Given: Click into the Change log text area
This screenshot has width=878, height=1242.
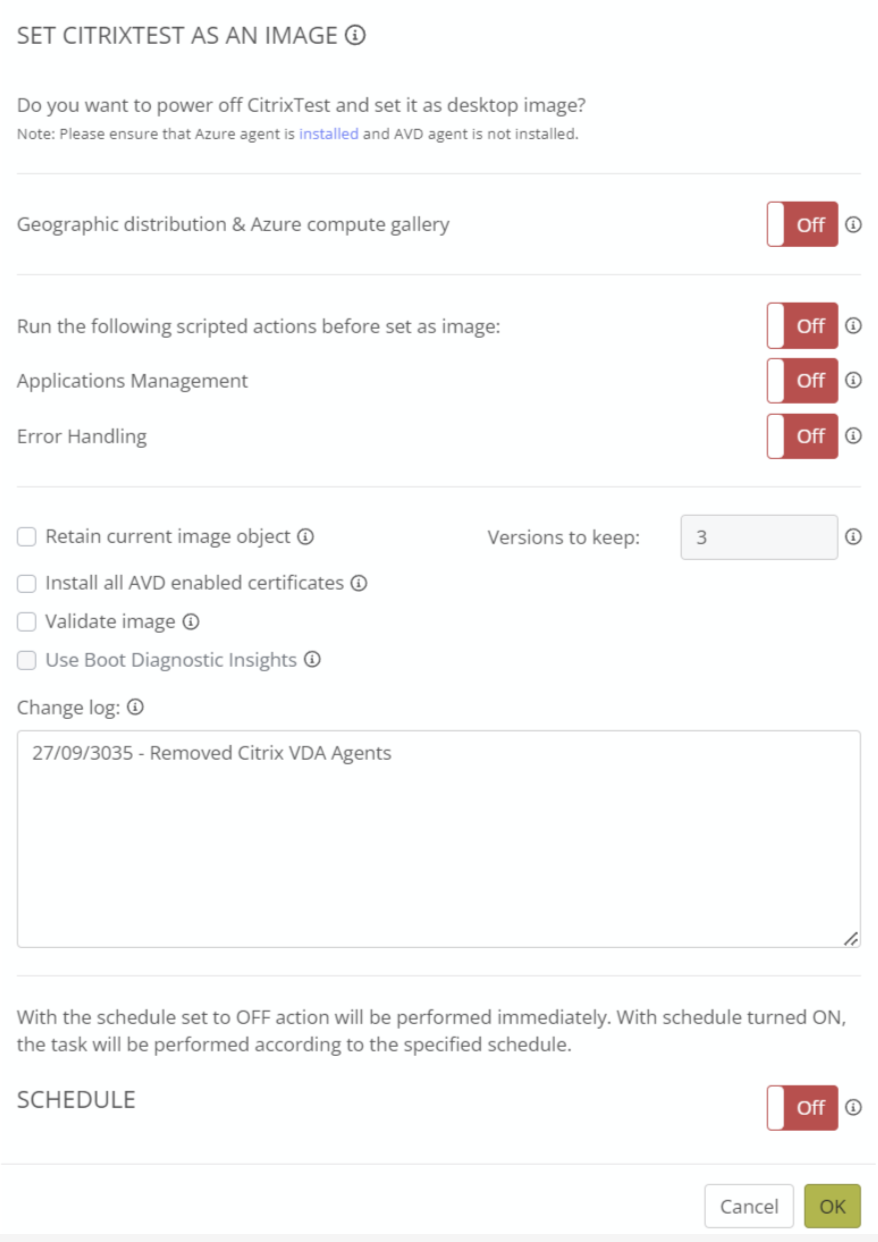Looking at the screenshot, I should (x=438, y=838).
